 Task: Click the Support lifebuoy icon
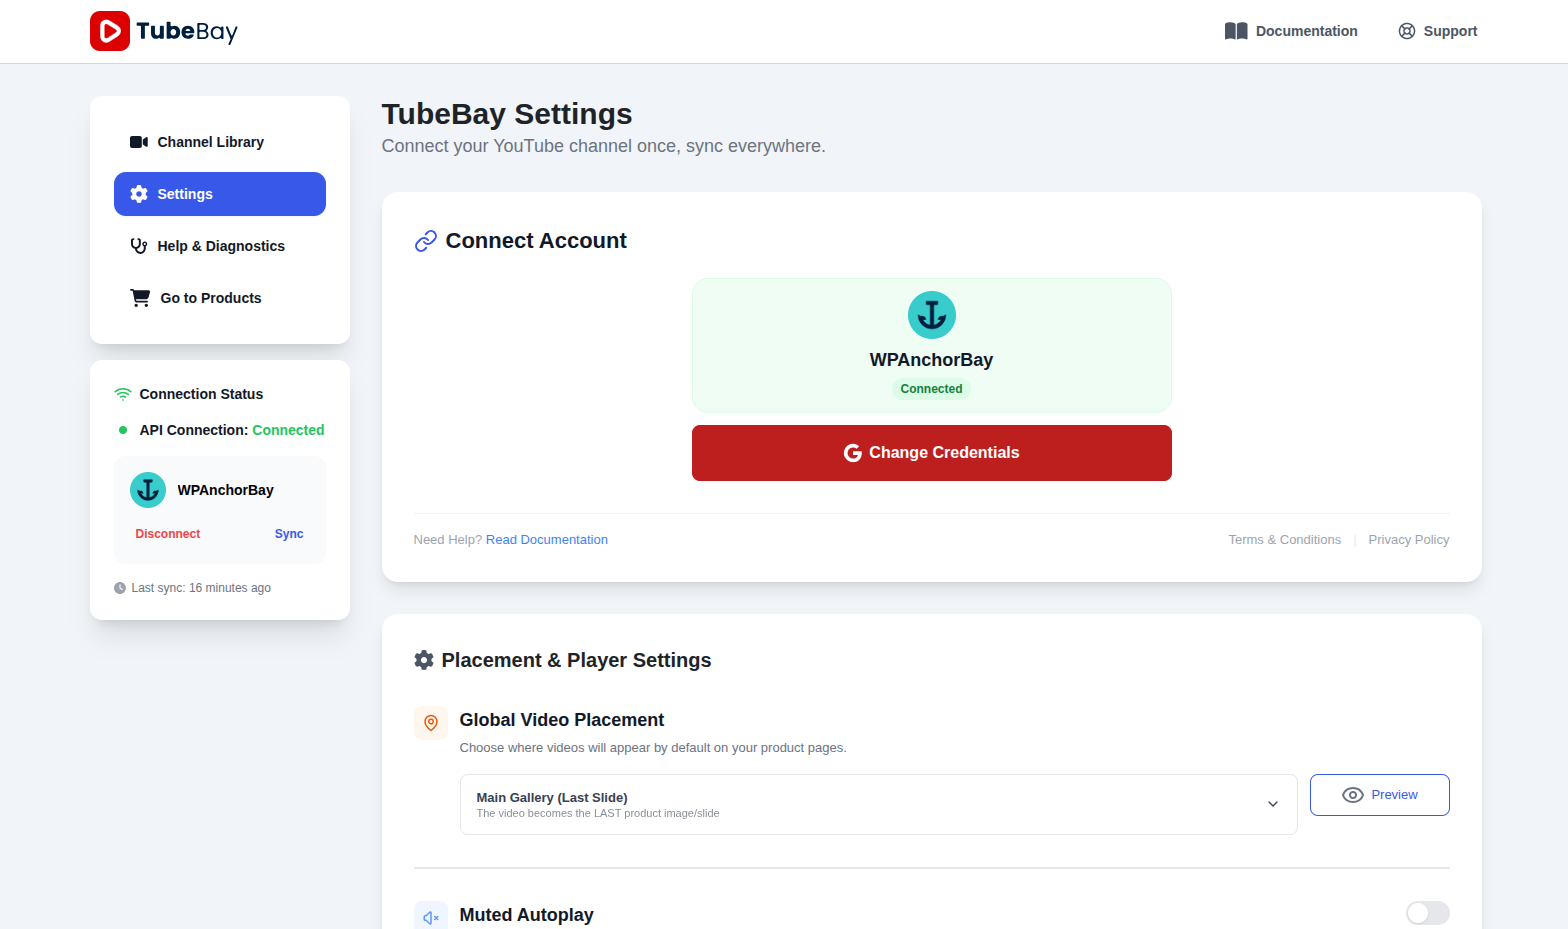1407,31
